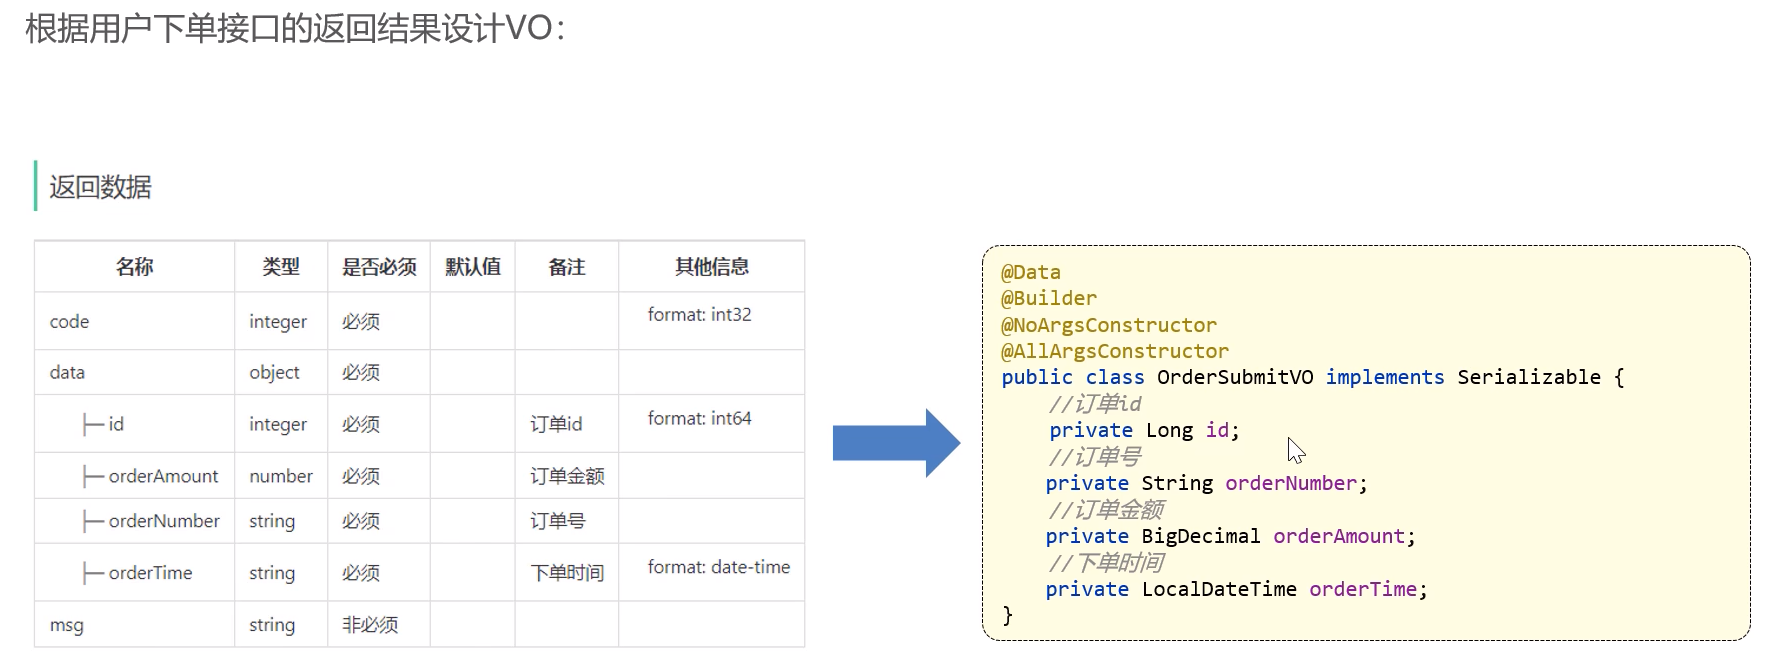Click the tree branch marker before orderTime
1765x661 pixels.
(x=93, y=573)
